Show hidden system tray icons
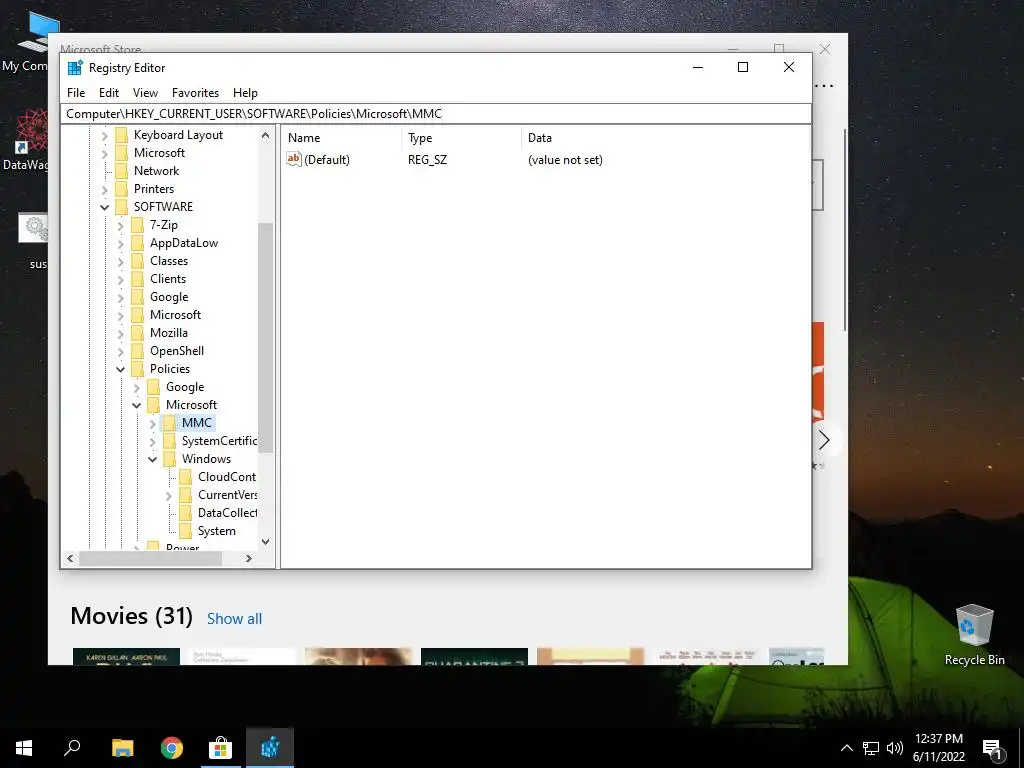Image resolution: width=1024 pixels, height=768 pixels. point(846,748)
